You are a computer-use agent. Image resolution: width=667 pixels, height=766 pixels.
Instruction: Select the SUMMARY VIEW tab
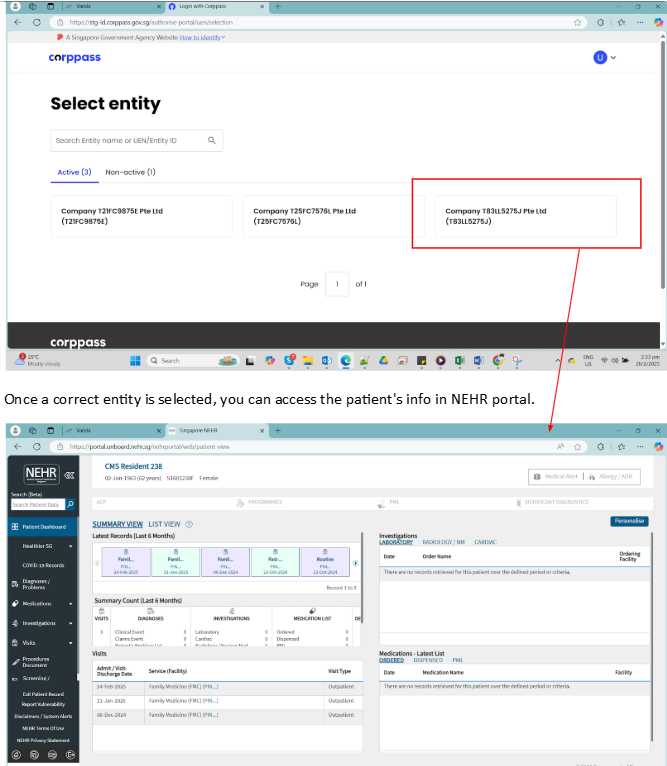(118, 524)
